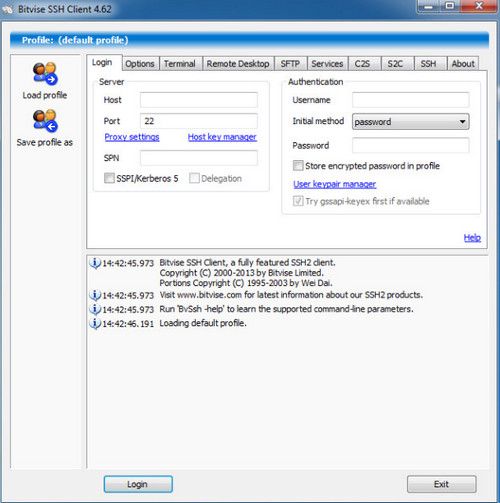This screenshot has width=500, height=503.
Task: Toggle the Delegation checkbox
Action: coord(194,178)
